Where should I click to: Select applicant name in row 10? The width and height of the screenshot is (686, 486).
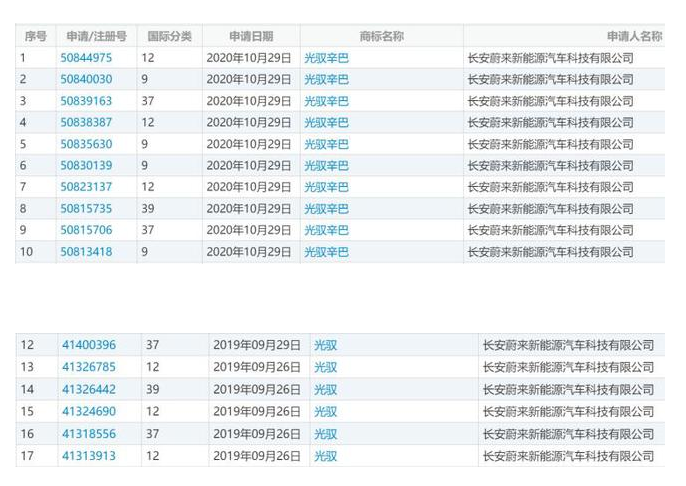pos(551,252)
